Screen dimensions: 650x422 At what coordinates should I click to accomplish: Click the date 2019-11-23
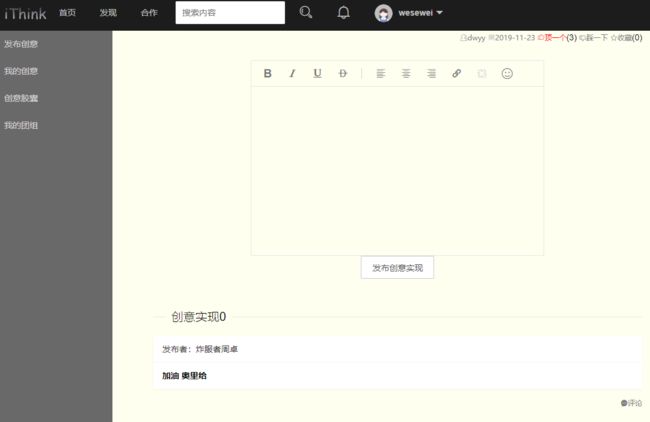[x=515, y=38]
